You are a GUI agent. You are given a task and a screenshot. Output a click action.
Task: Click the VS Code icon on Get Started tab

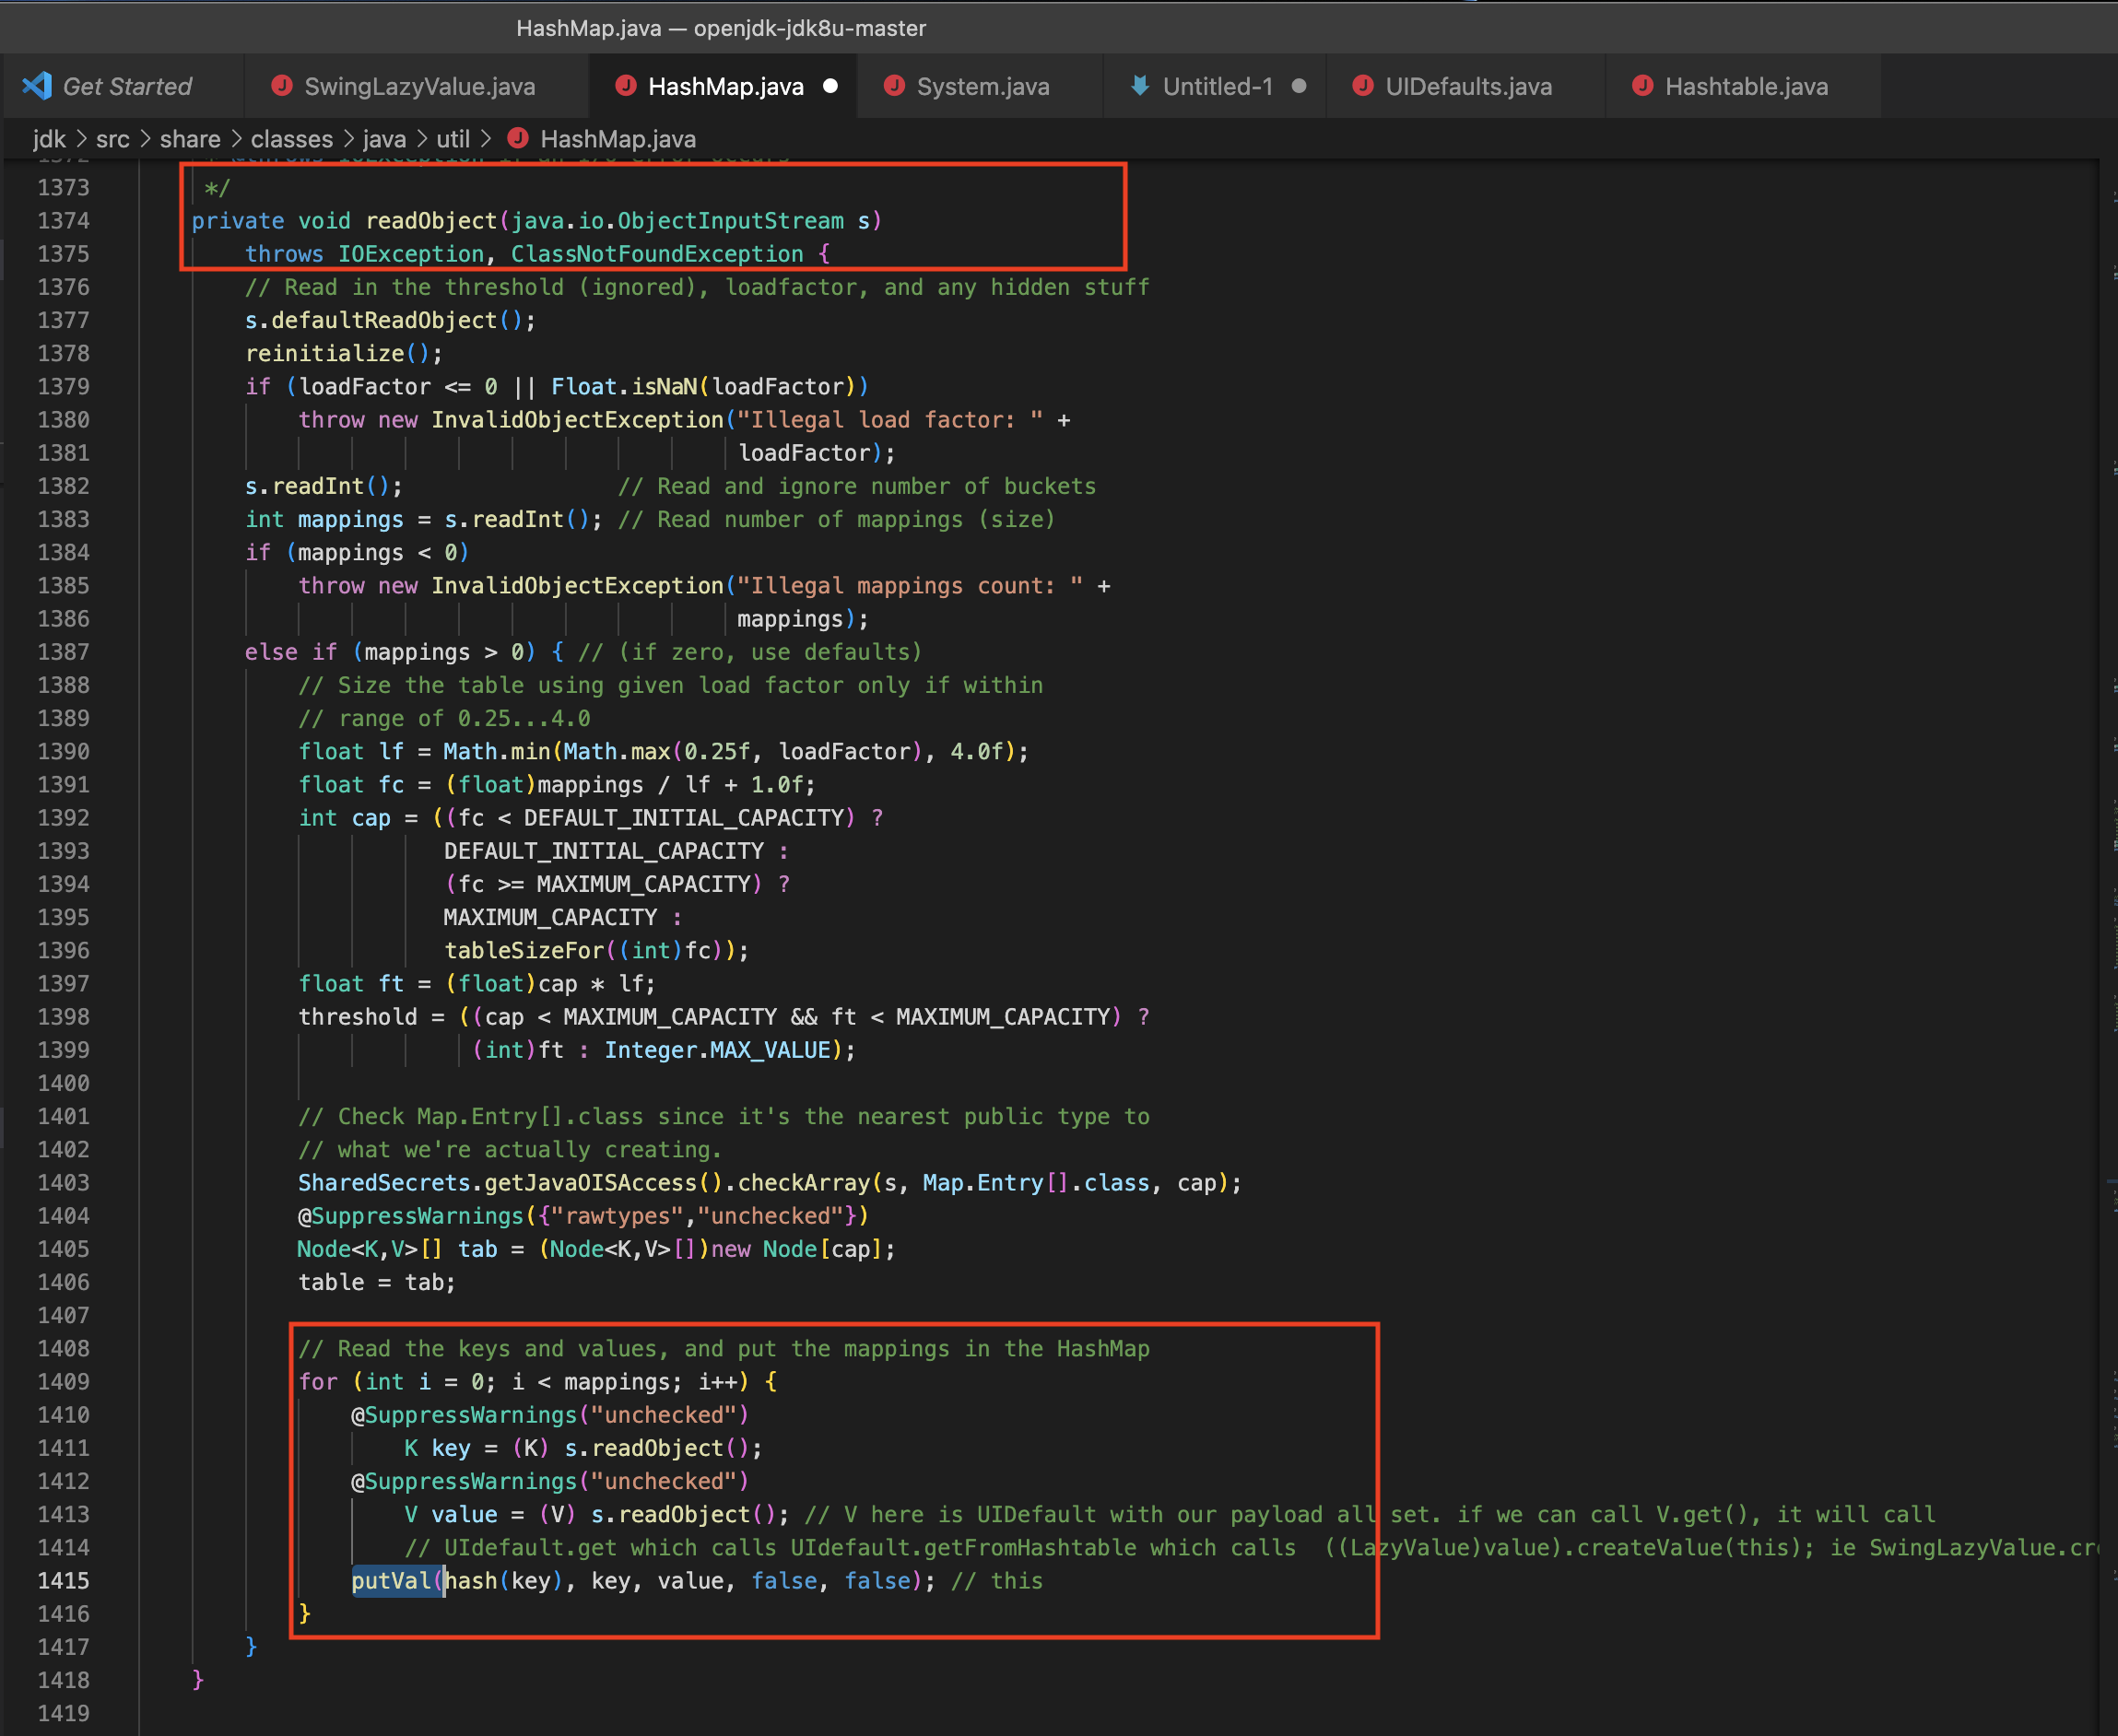tap(37, 86)
